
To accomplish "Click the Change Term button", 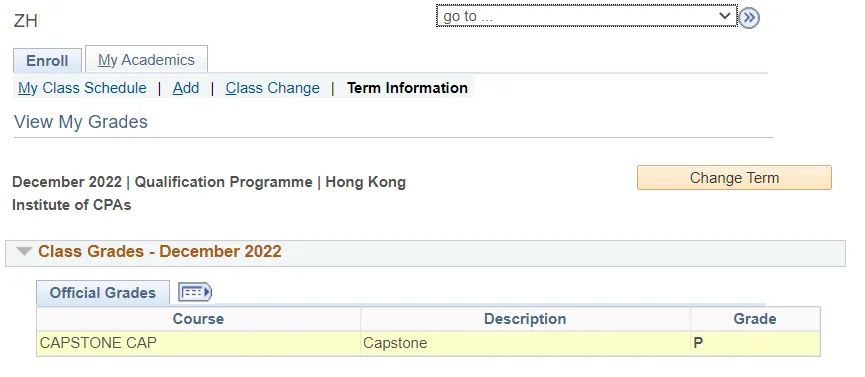I will [x=734, y=178].
